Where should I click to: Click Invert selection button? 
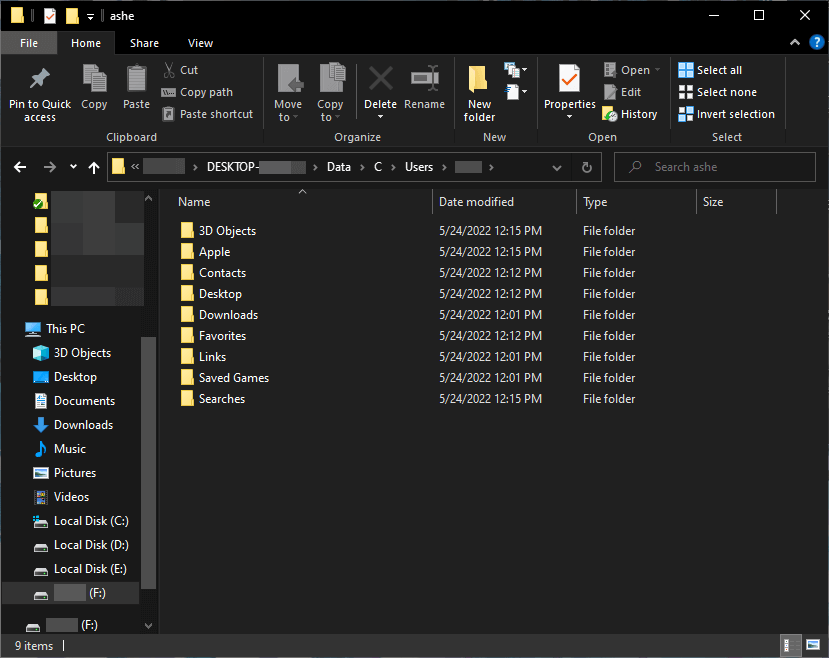click(726, 114)
